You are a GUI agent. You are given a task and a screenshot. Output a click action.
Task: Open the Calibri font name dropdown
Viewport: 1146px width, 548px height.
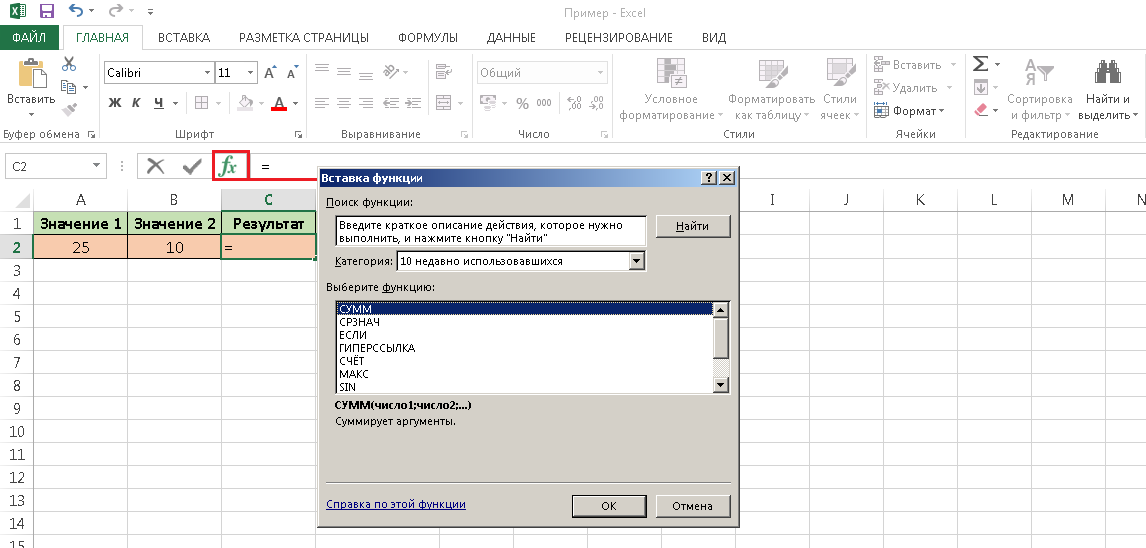pyautogui.click(x=208, y=73)
